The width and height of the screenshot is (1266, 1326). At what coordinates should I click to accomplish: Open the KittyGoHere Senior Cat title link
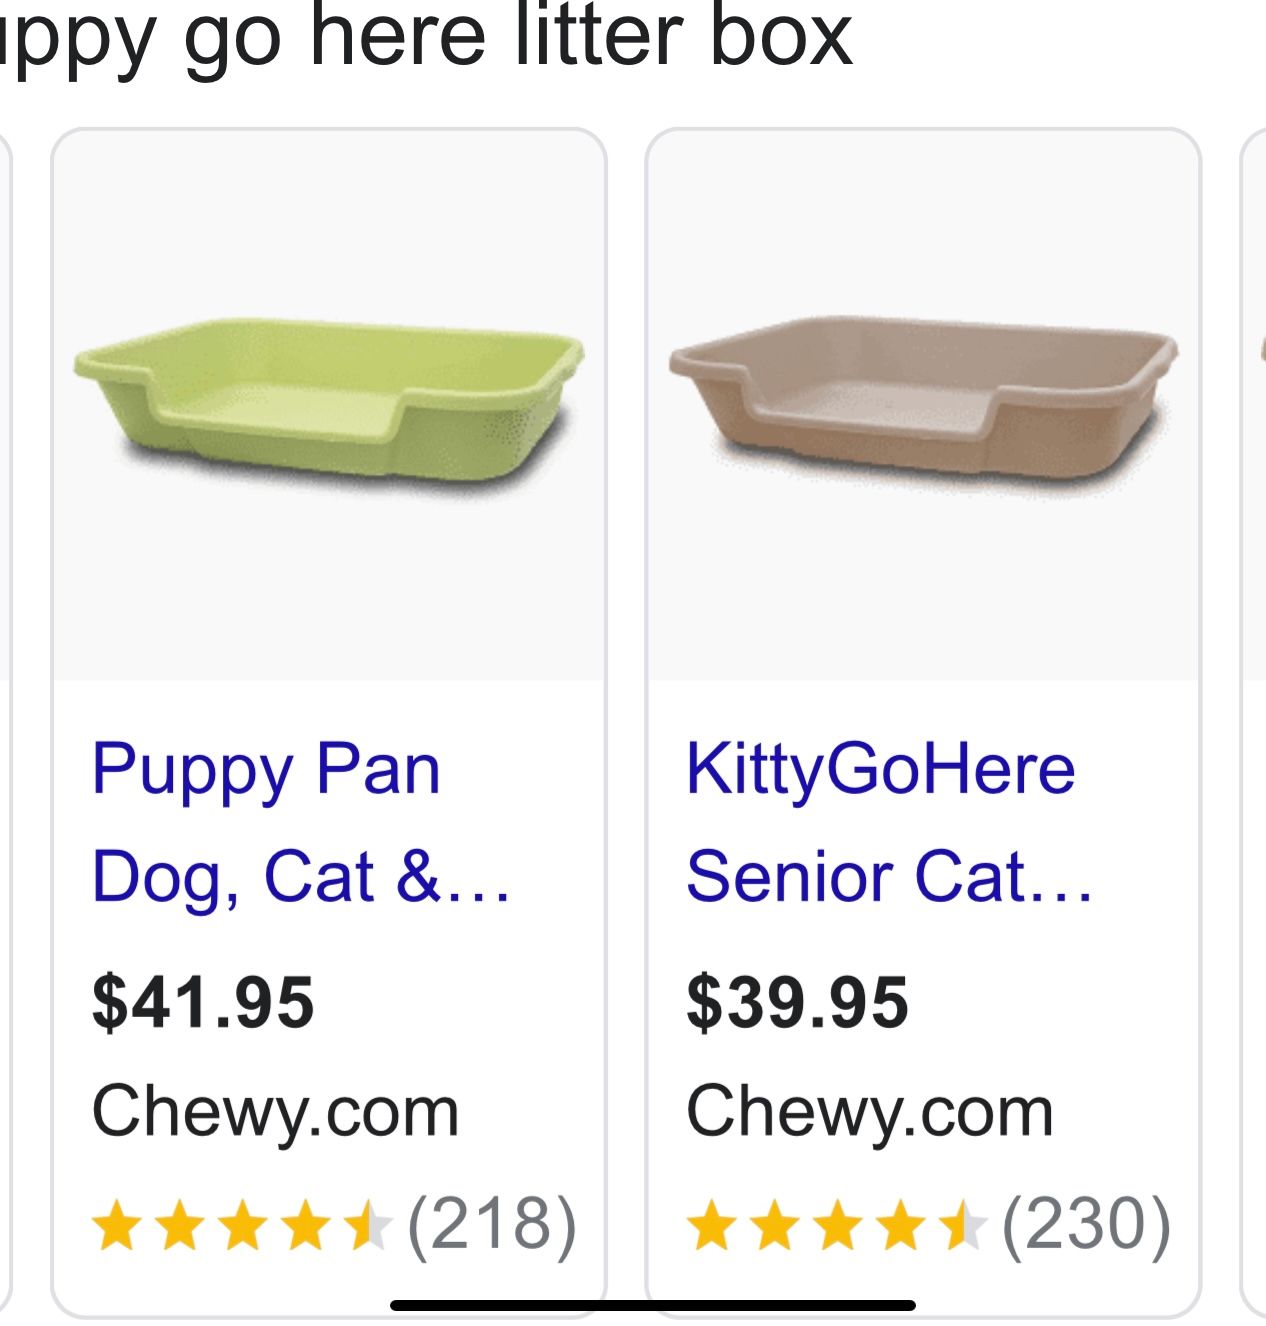(x=888, y=822)
